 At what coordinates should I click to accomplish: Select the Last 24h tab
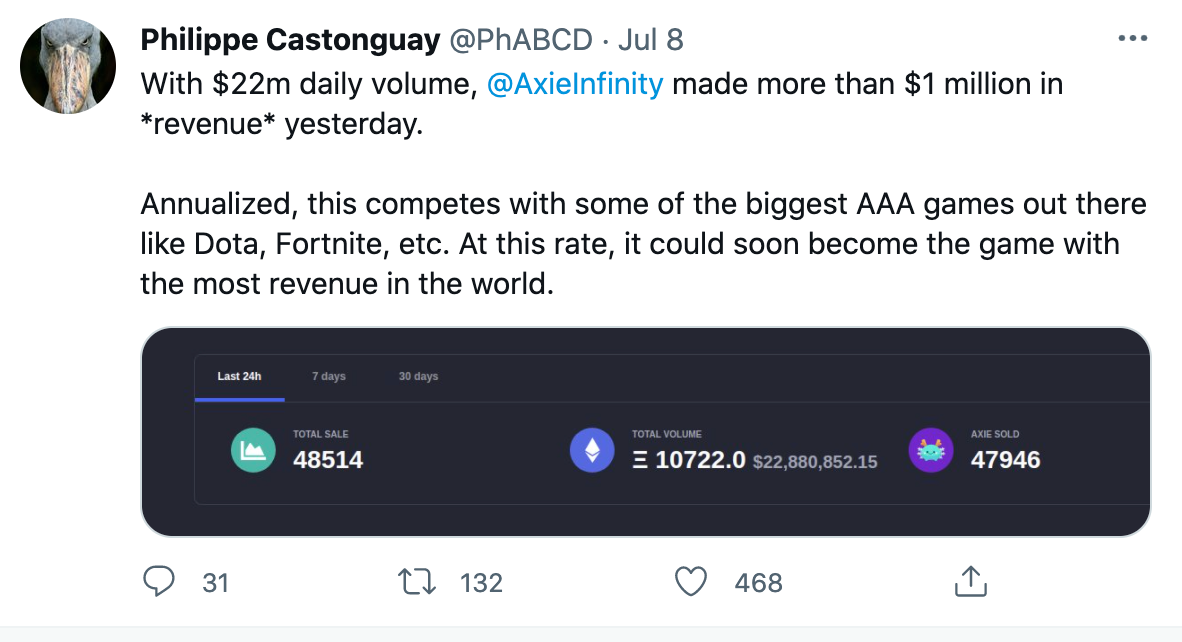coord(240,377)
